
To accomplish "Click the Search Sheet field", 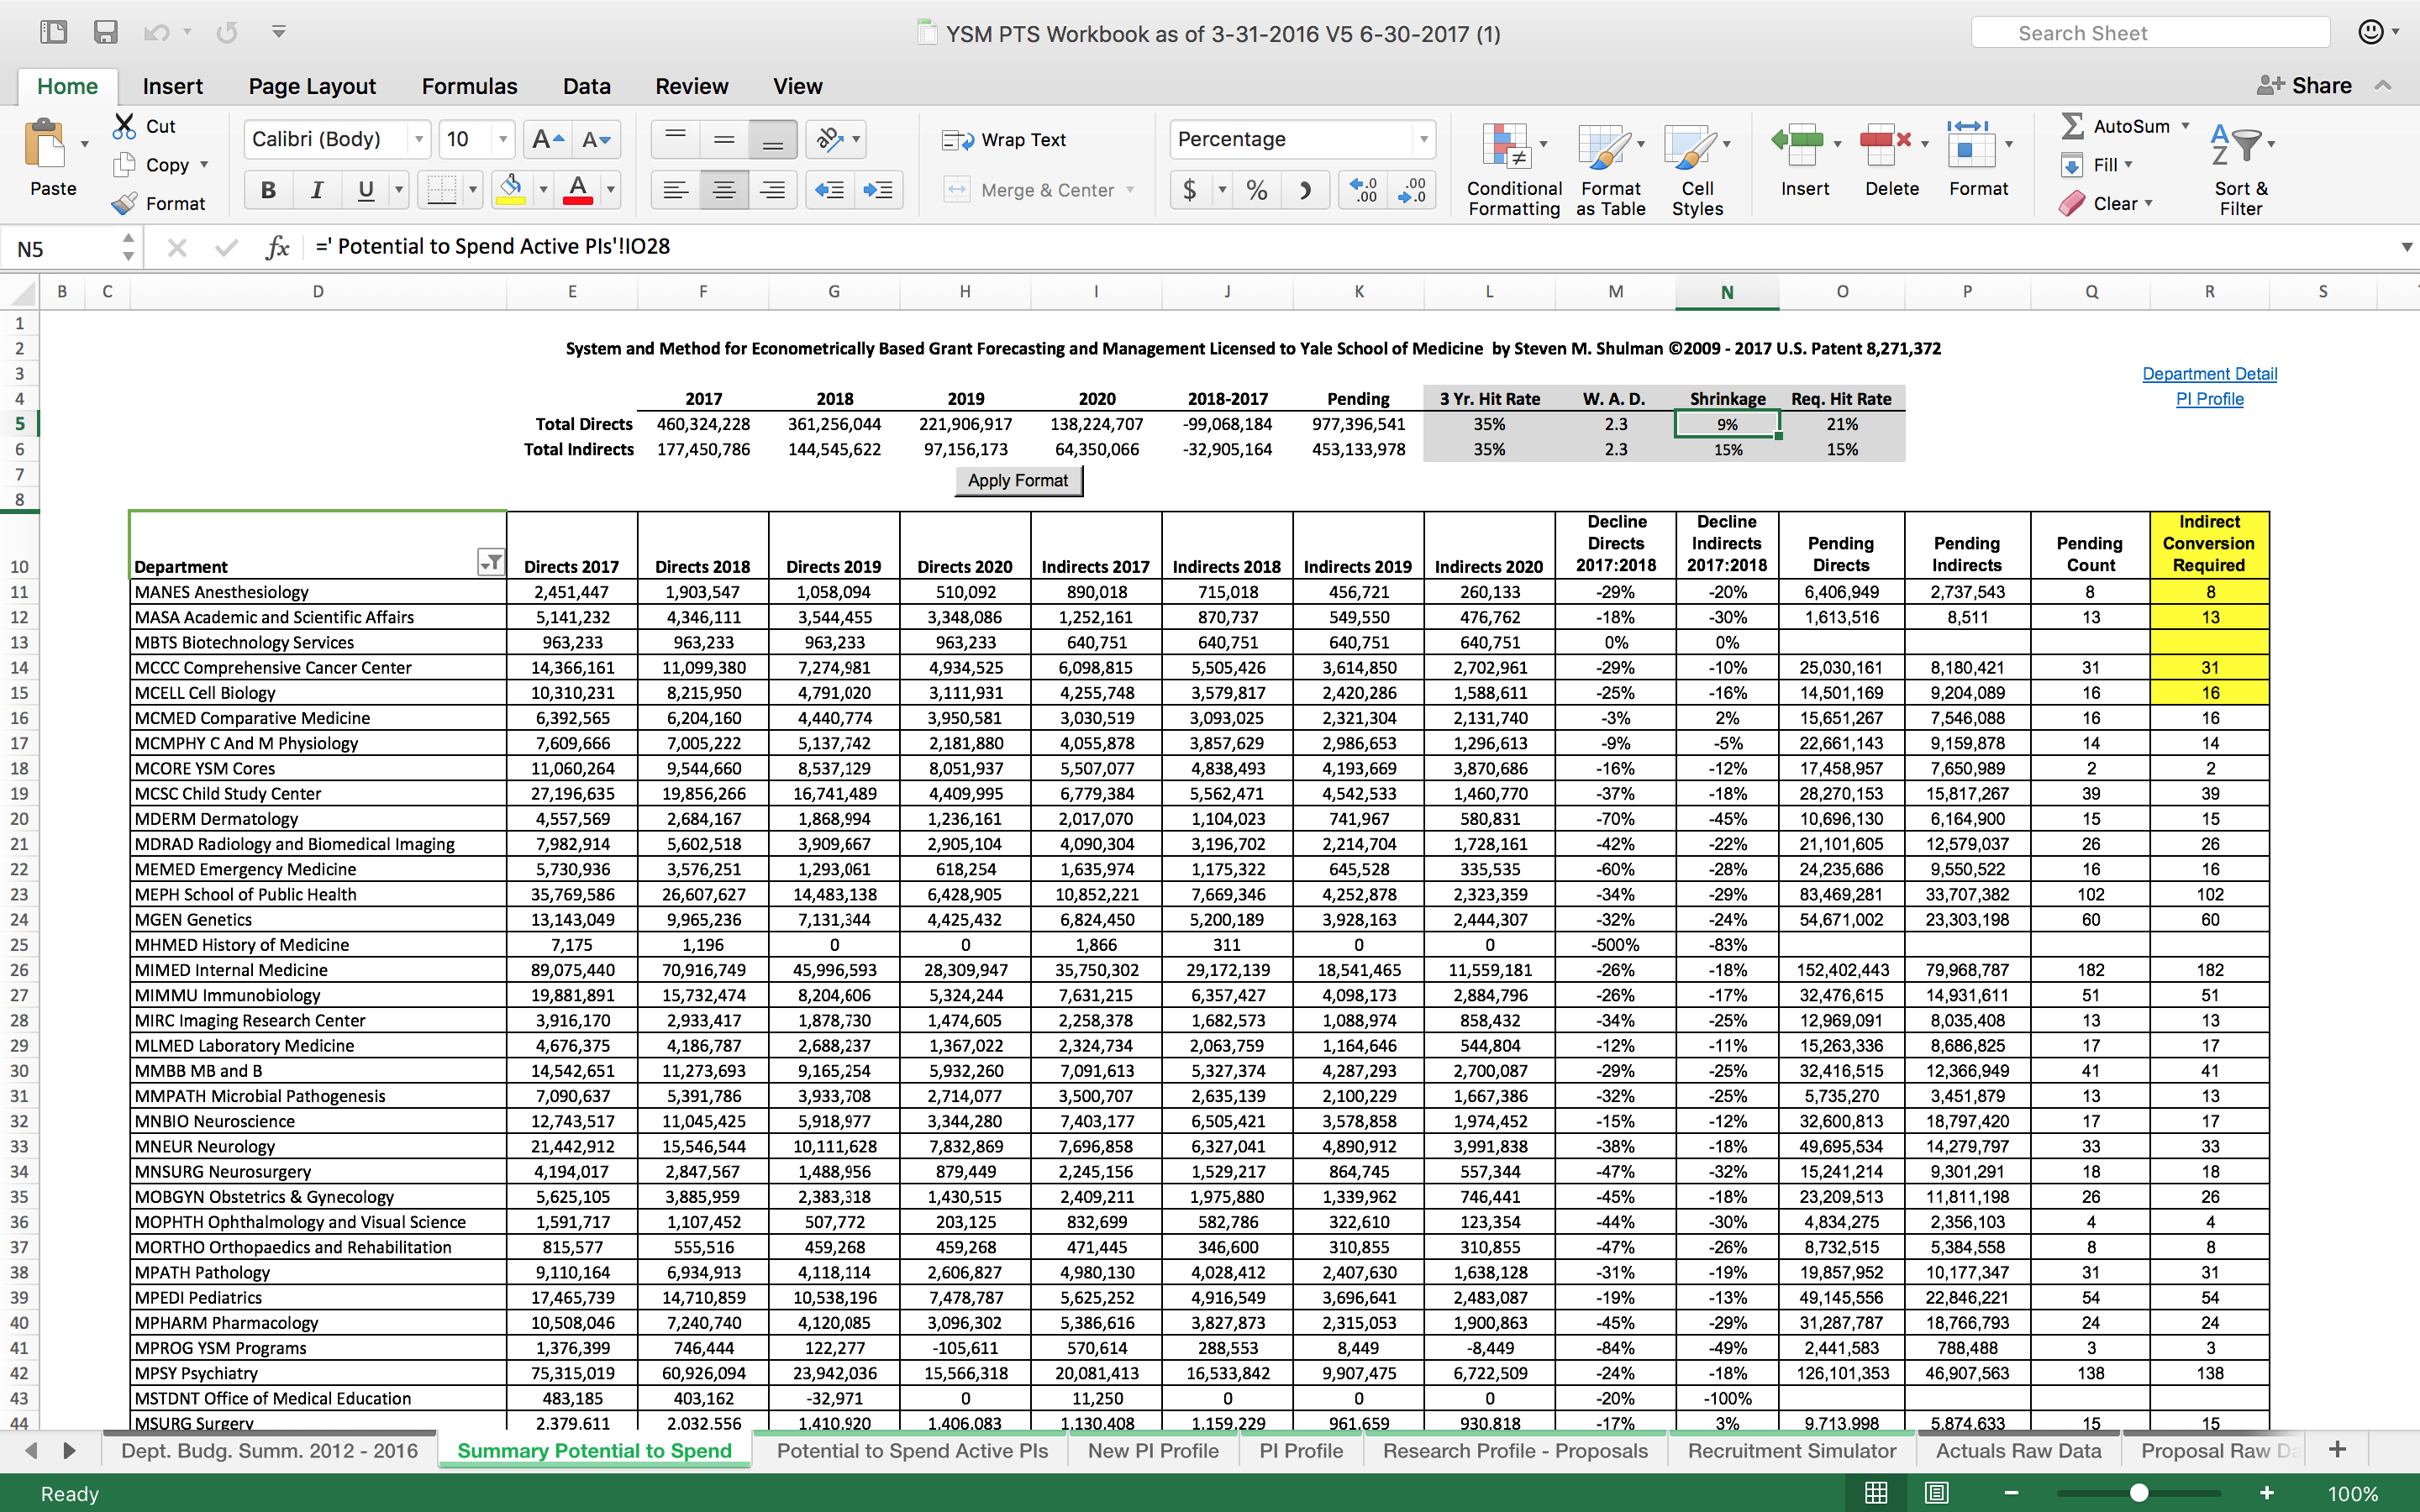I will [2150, 33].
